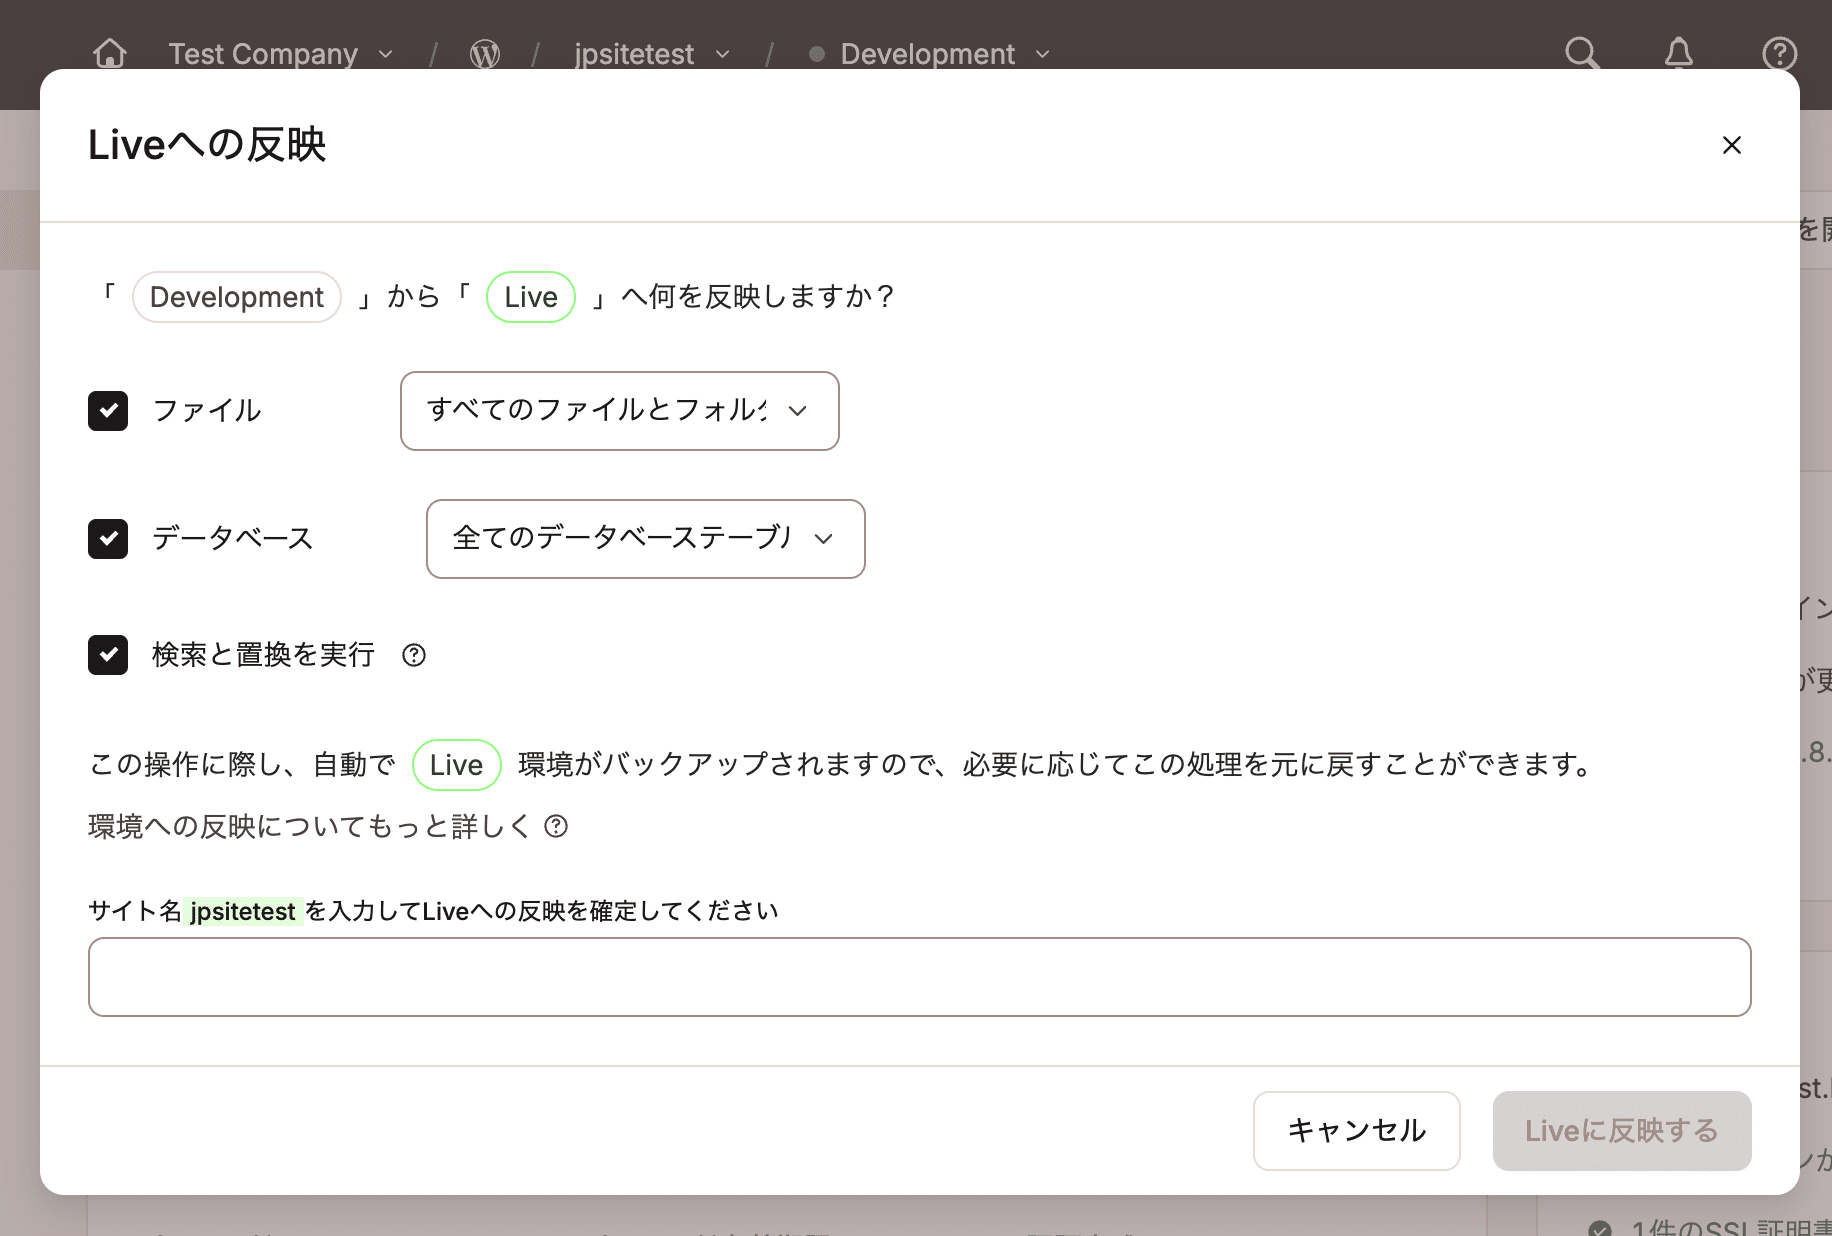Select jpsitetest in the breadcrumb
The image size is (1832, 1236).
tap(636, 54)
